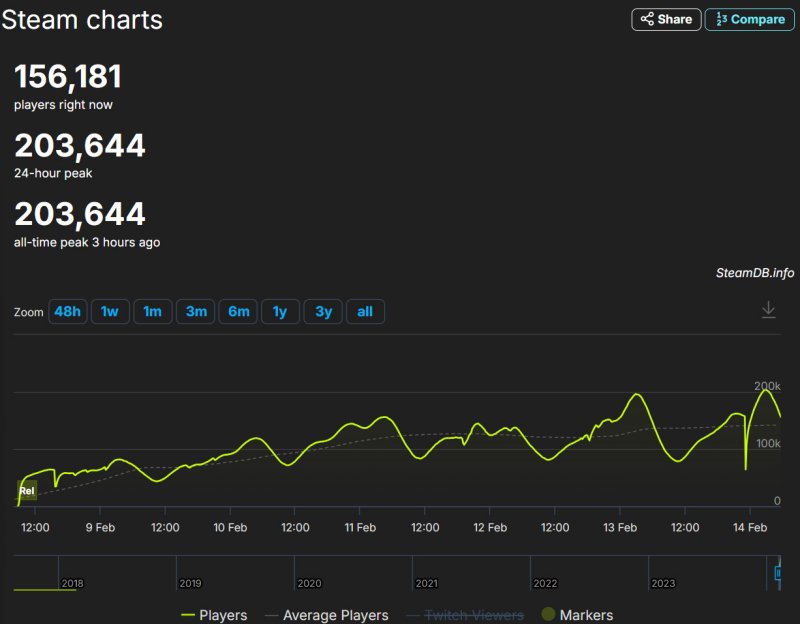Click the navigator handle at right edge
800x624 pixels.
[778, 573]
